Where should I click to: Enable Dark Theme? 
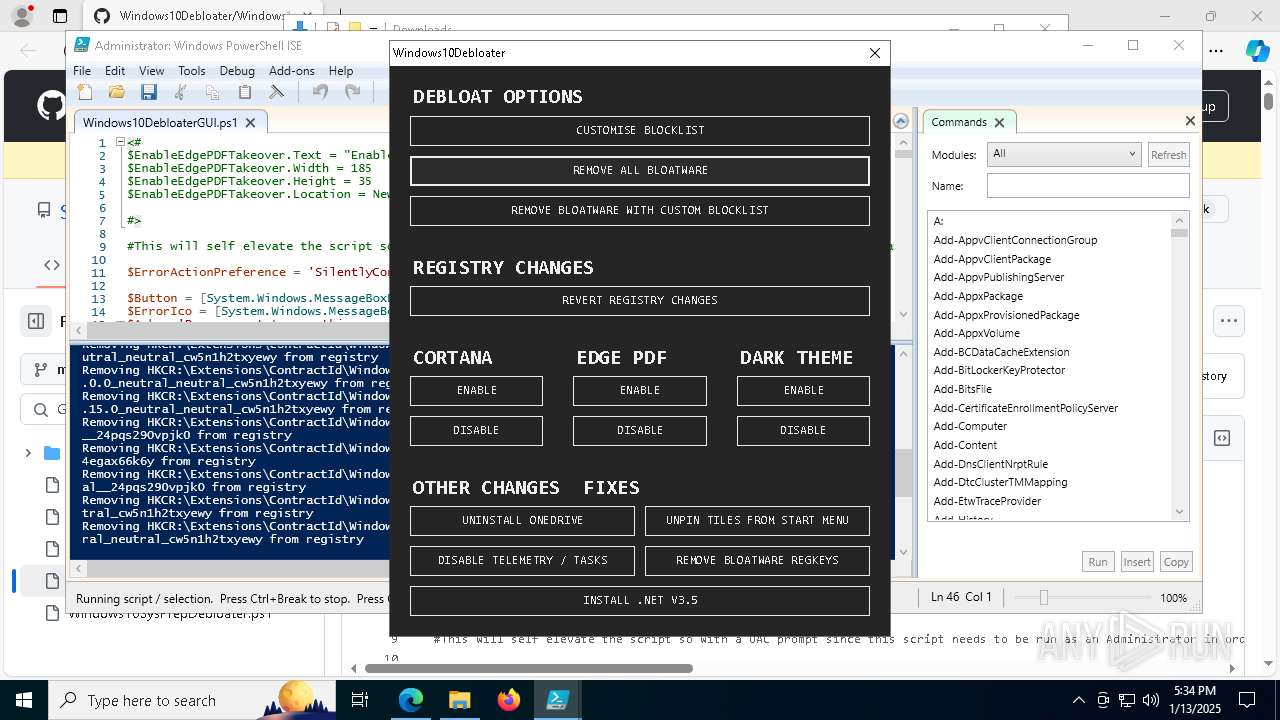click(x=803, y=390)
